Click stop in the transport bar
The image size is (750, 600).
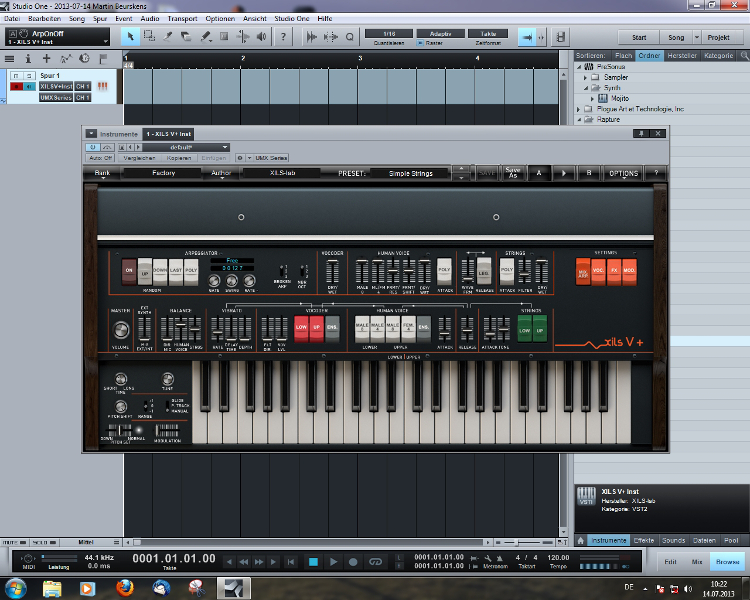[x=313, y=562]
